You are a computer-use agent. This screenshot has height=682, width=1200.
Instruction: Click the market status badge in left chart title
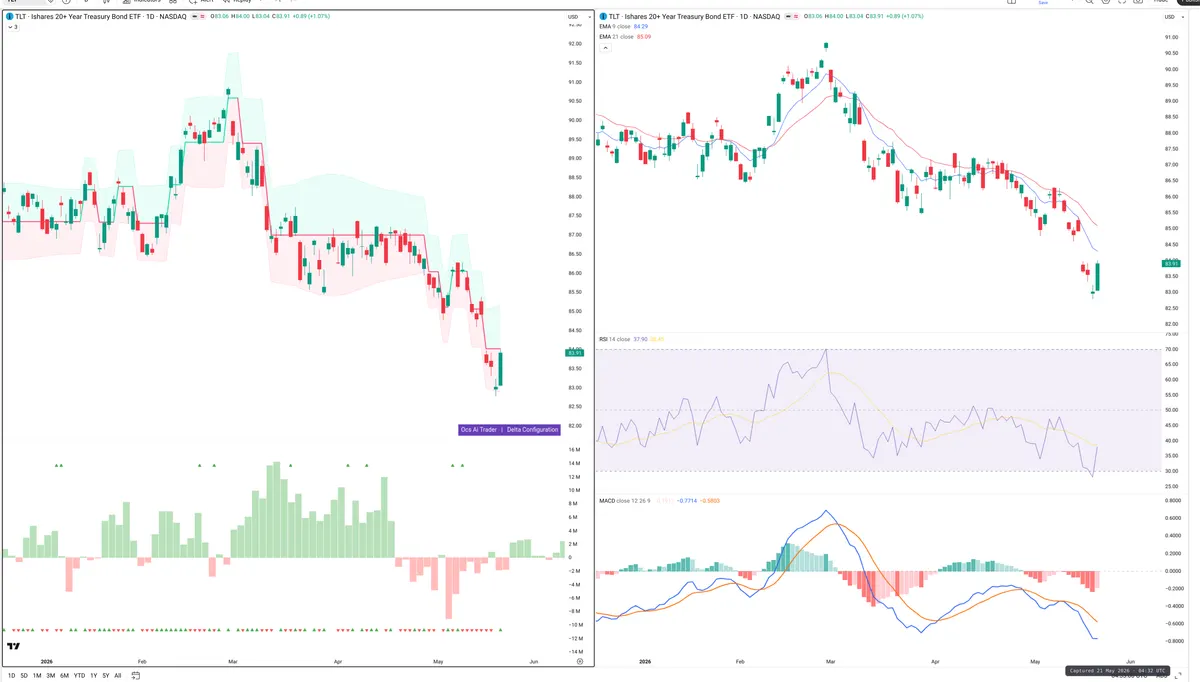199,17
